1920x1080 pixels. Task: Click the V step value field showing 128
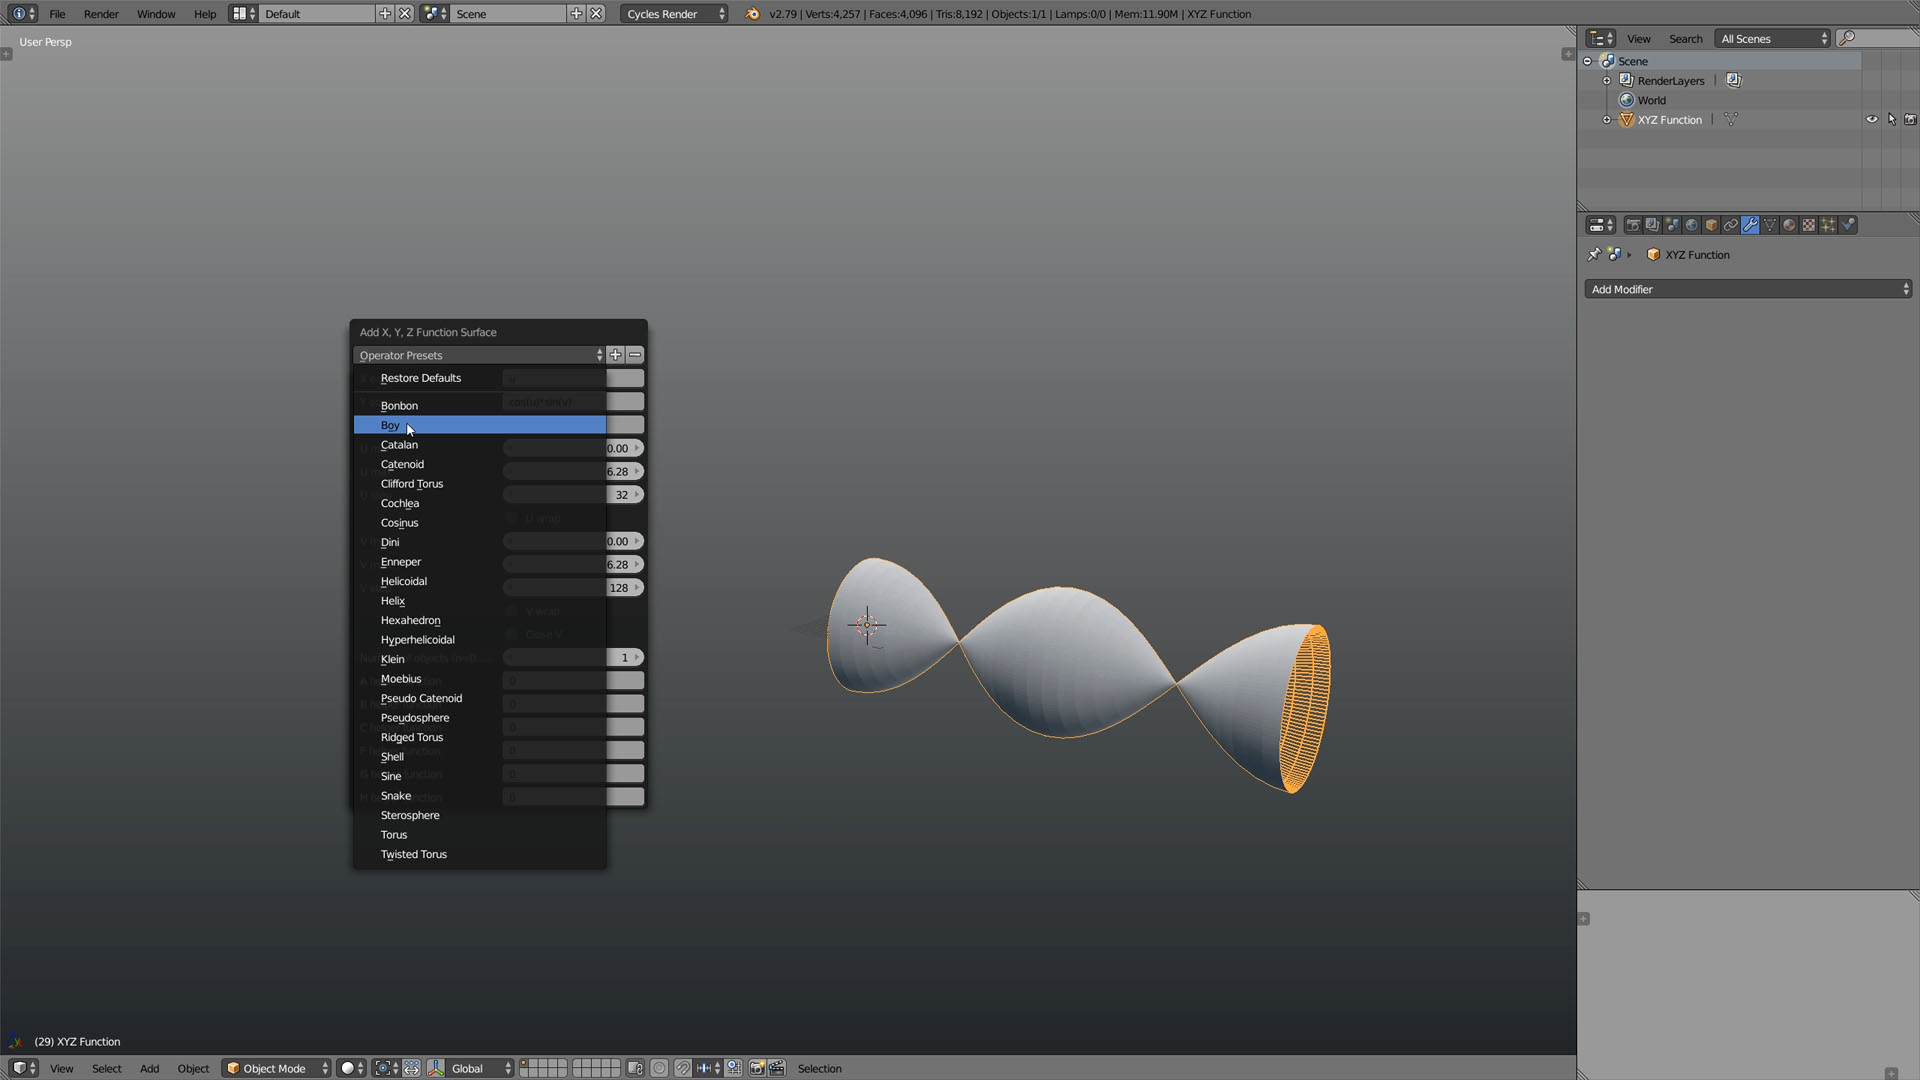[x=573, y=588]
